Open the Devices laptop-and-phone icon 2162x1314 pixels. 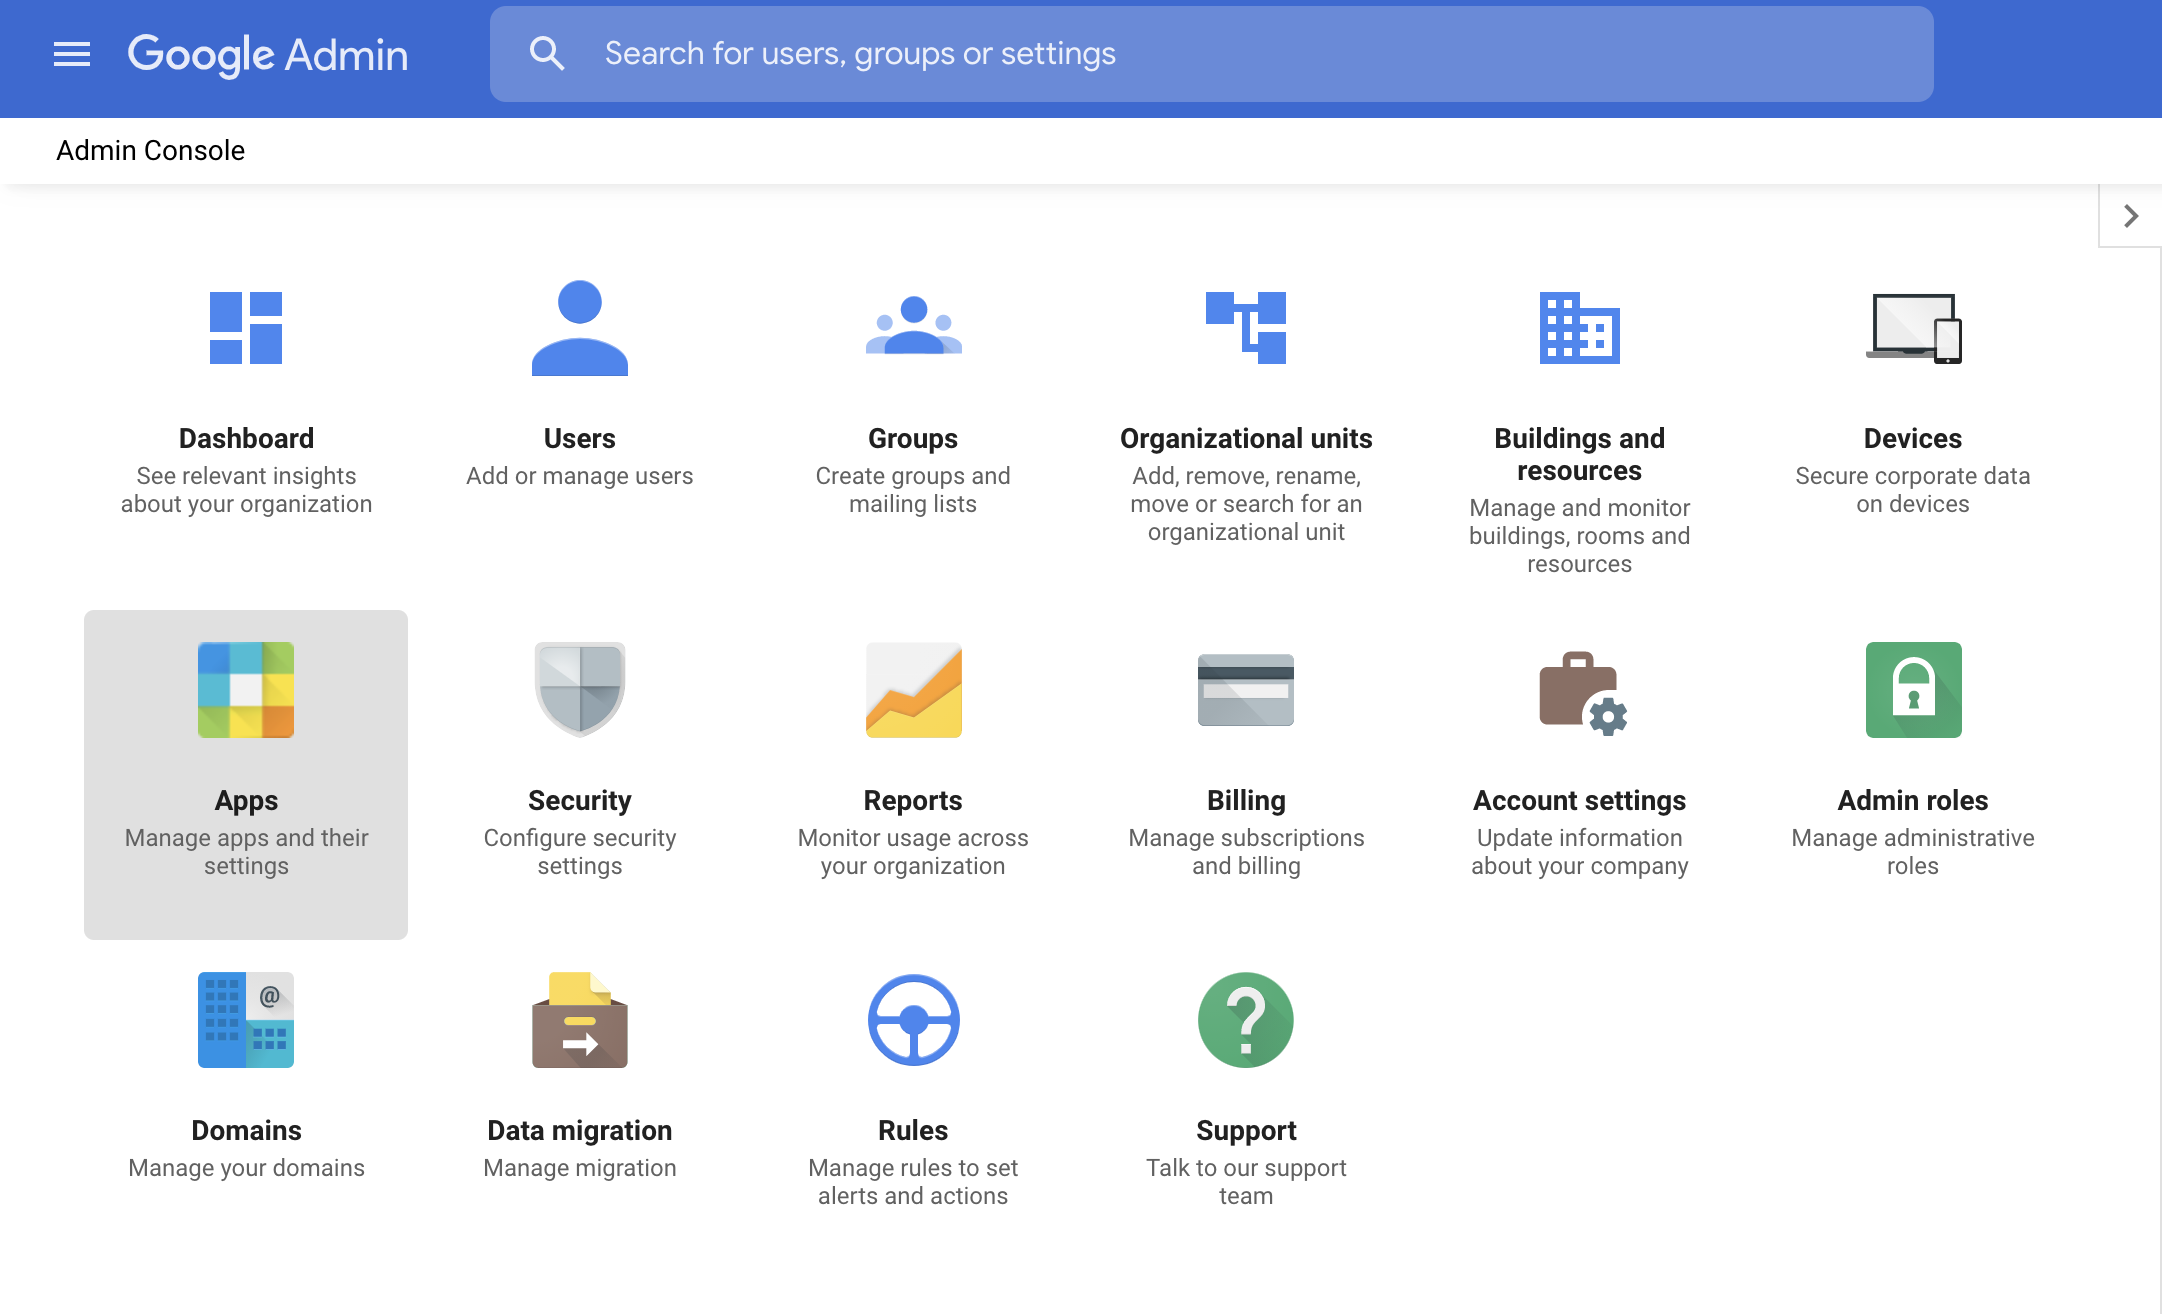tap(1913, 328)
